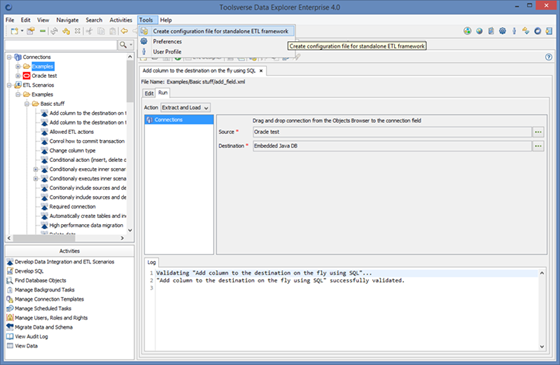
Task: Click the yellow back arrow icon
Action: click(x=124, y=31)
